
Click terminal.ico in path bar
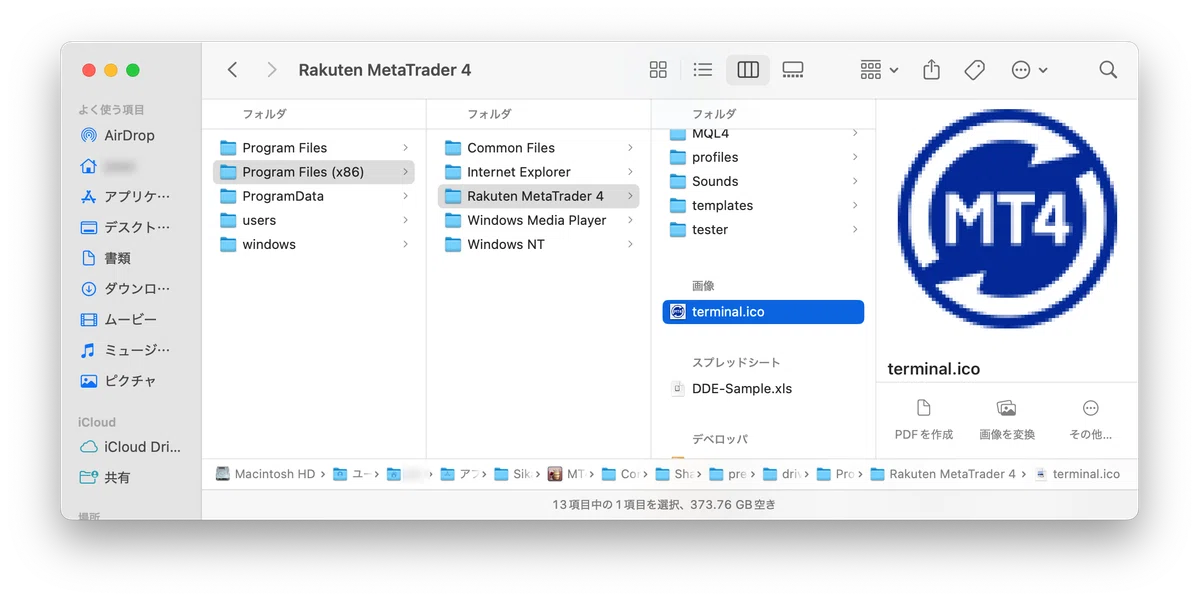[x=1078, y=474]
